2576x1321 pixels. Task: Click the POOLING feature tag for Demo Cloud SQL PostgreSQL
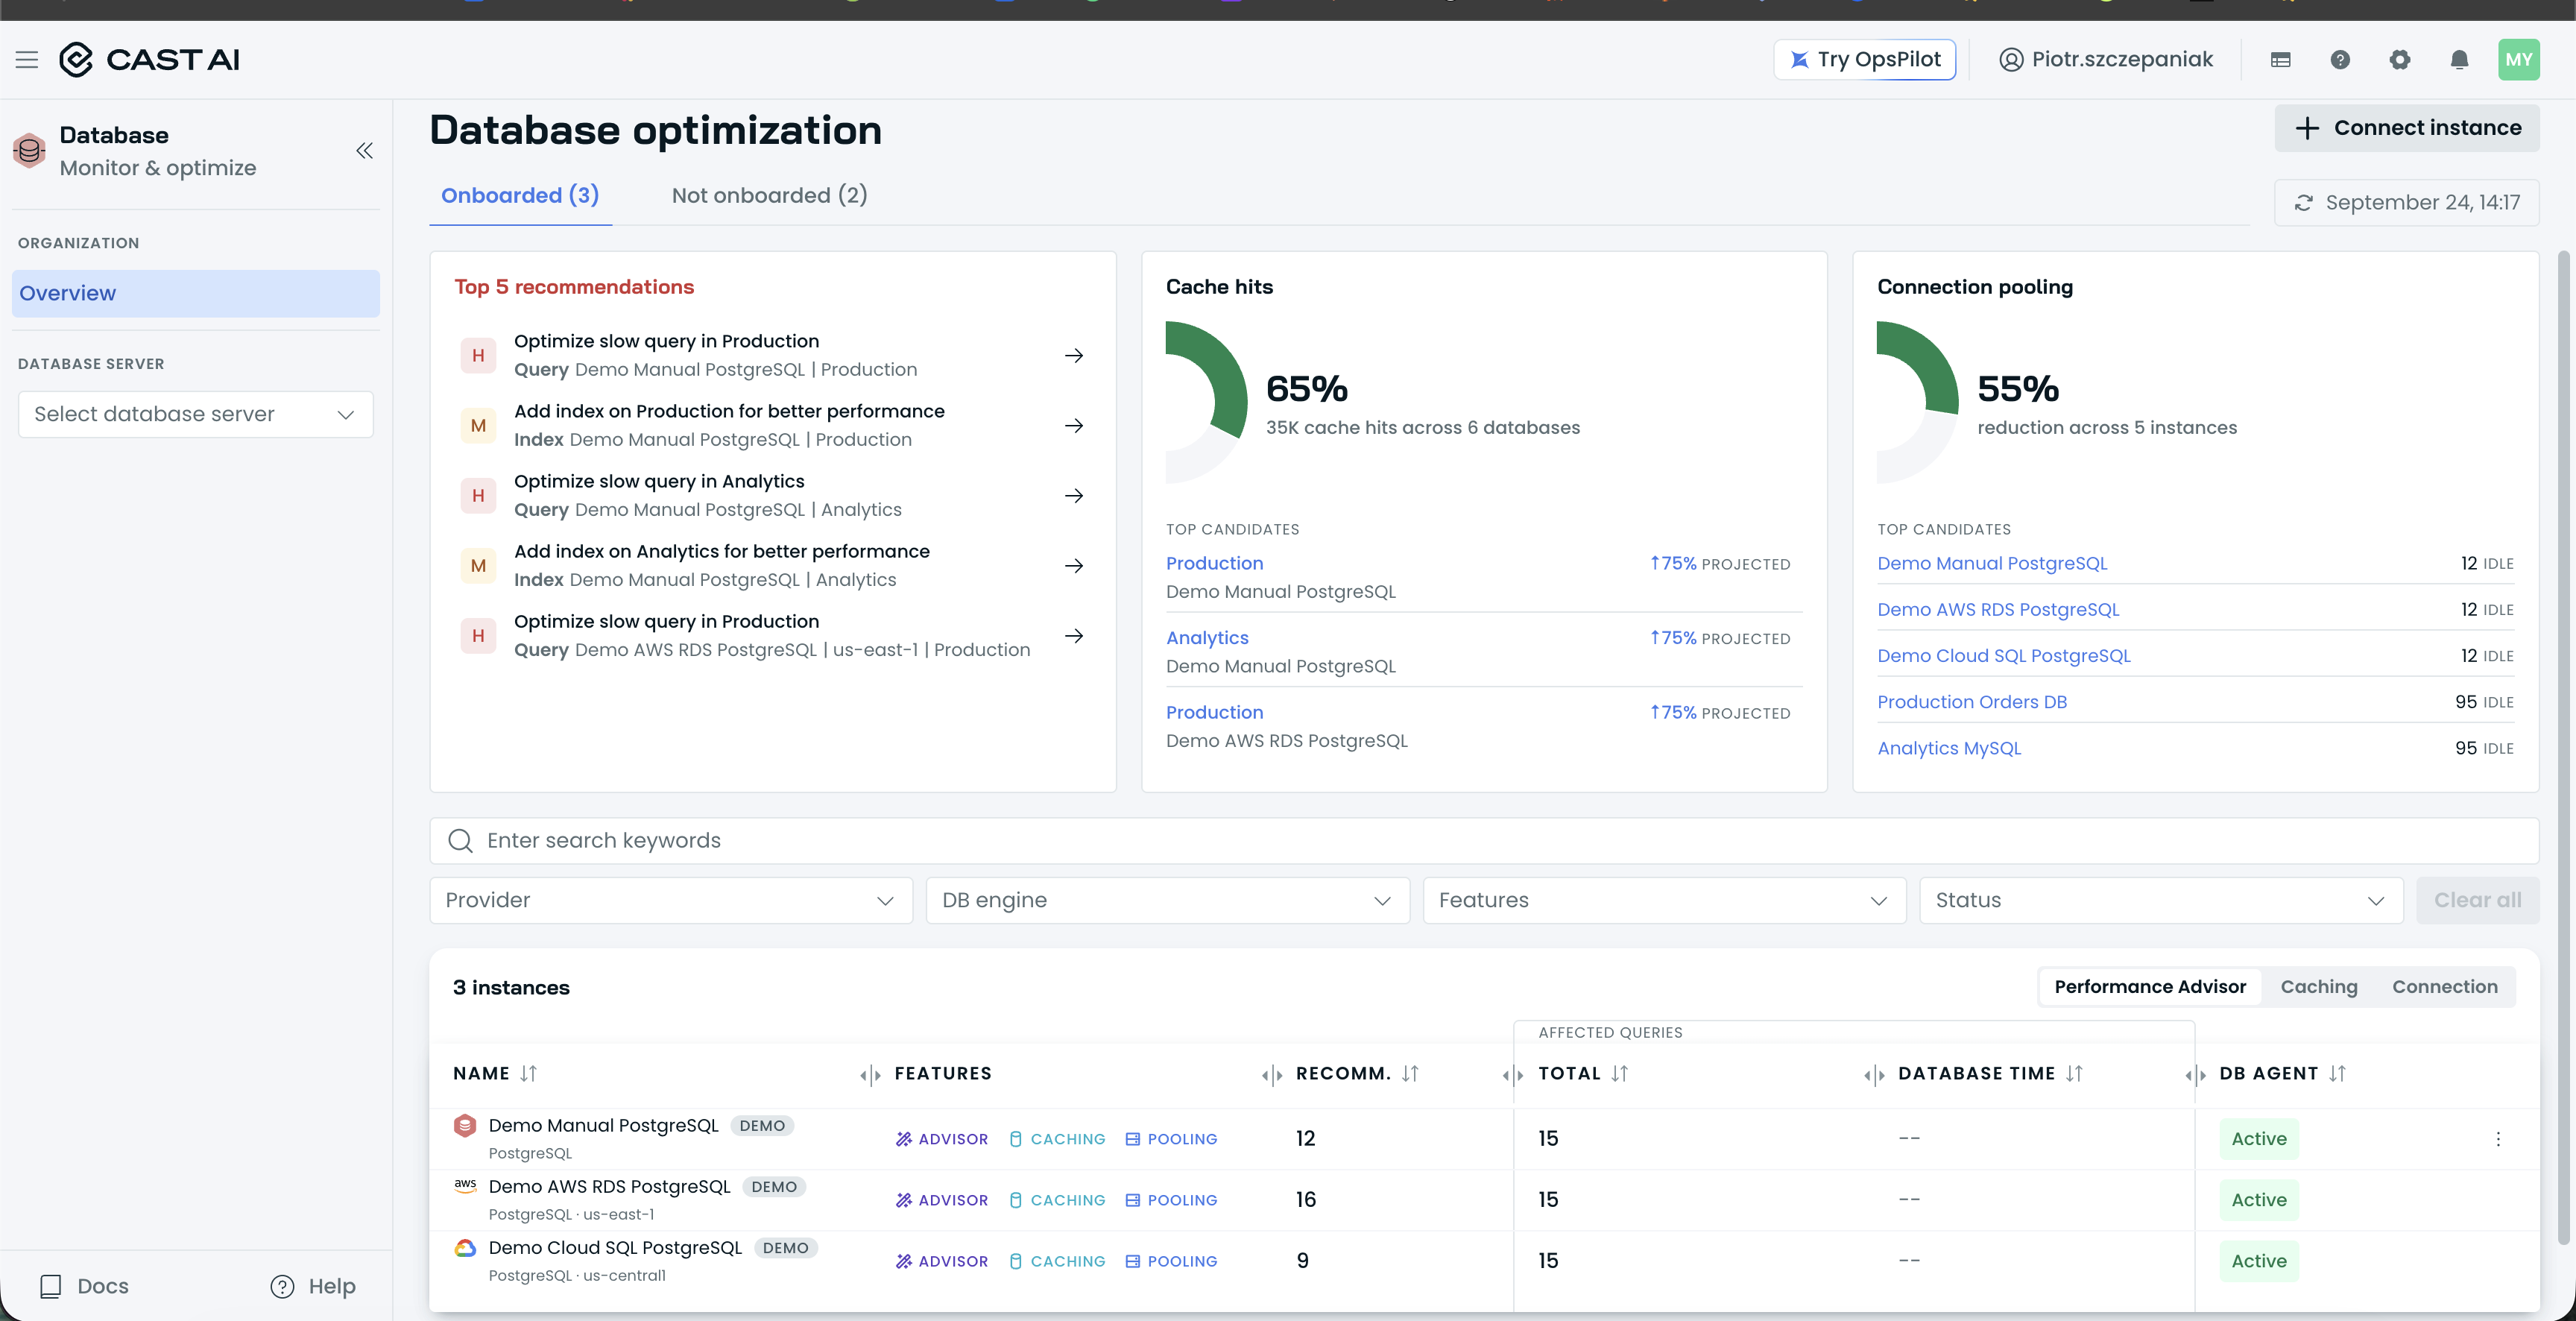[1171, 1261]
